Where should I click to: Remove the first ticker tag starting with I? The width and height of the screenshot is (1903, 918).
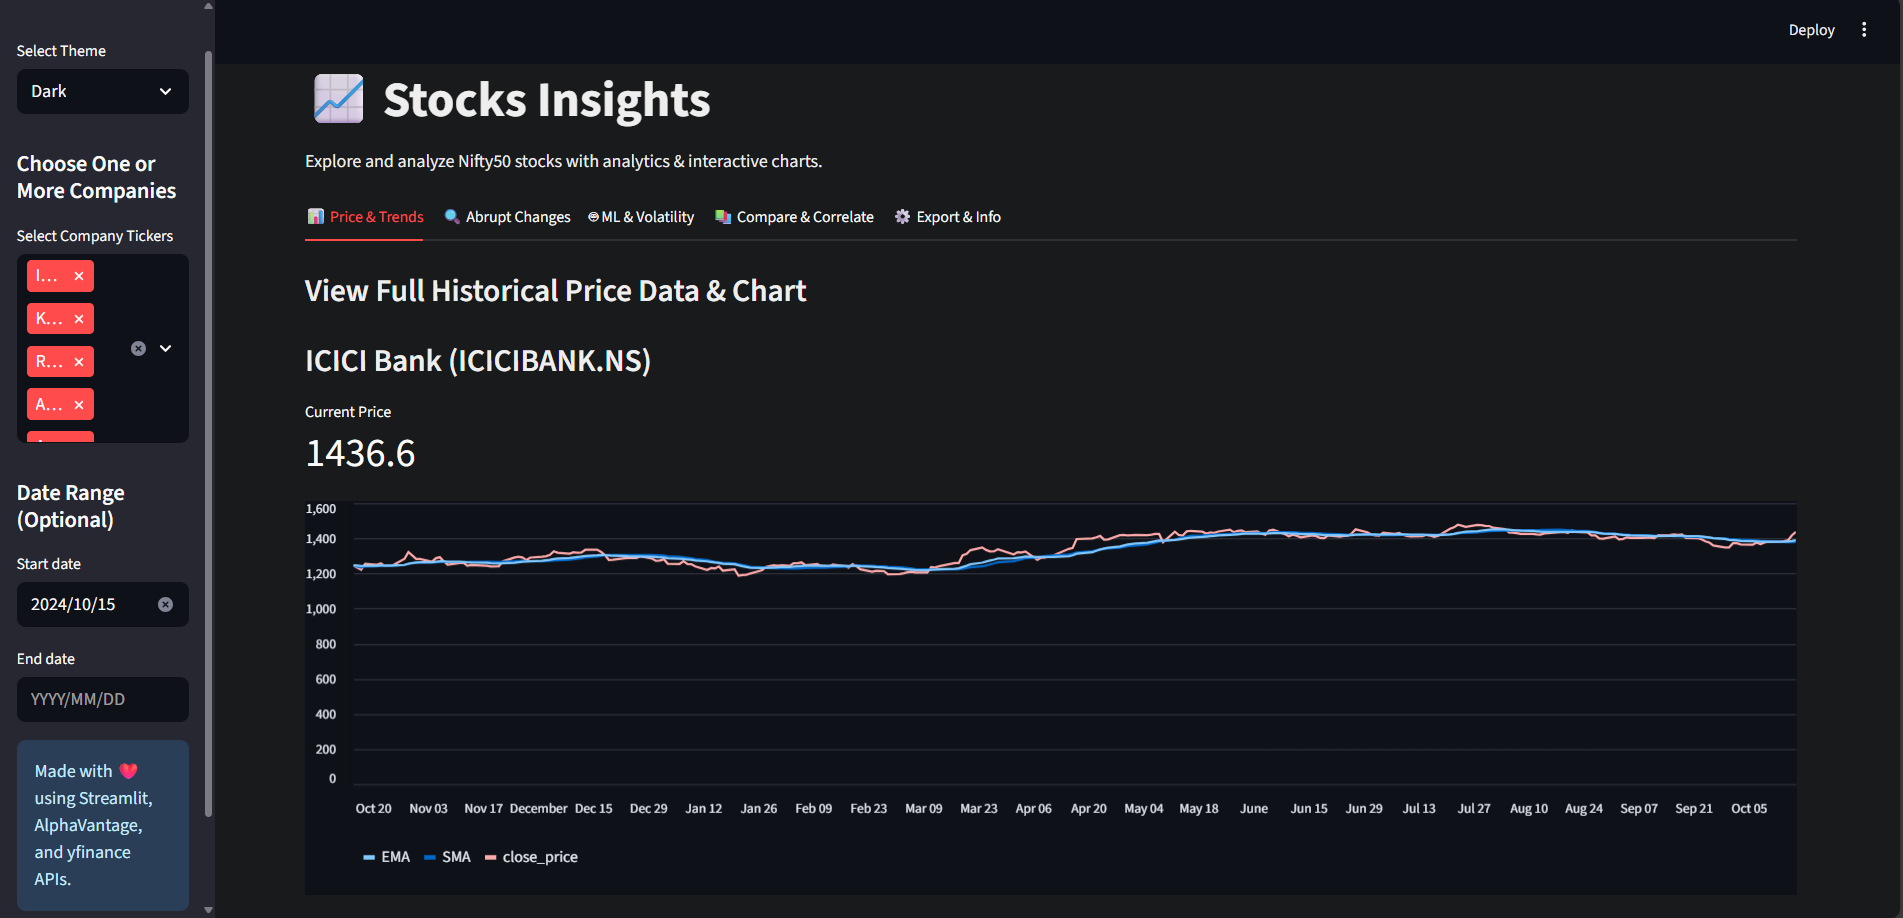pyautogui.click(x=79, y=276)
